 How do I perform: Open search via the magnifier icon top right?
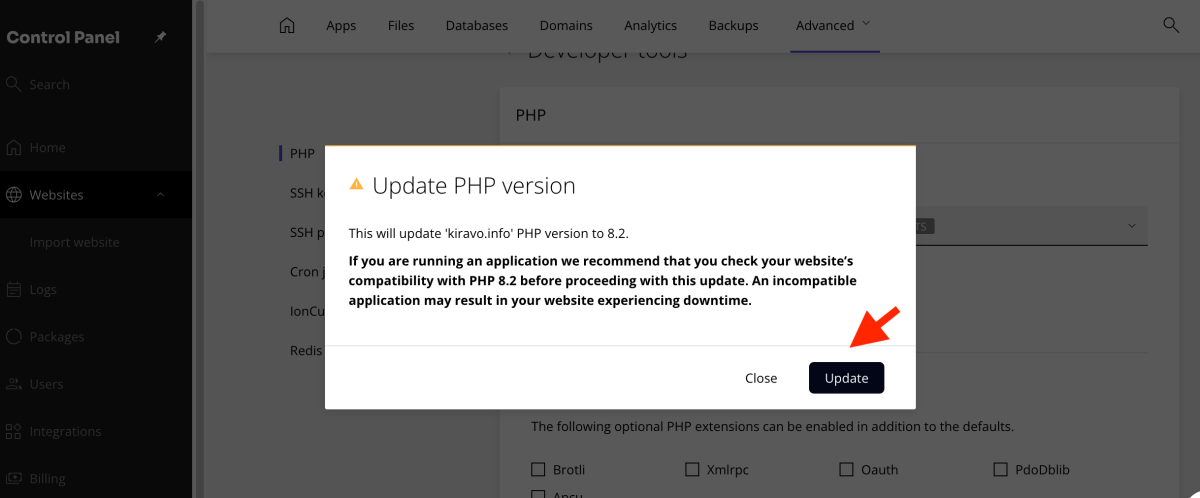pos(1171,25)
